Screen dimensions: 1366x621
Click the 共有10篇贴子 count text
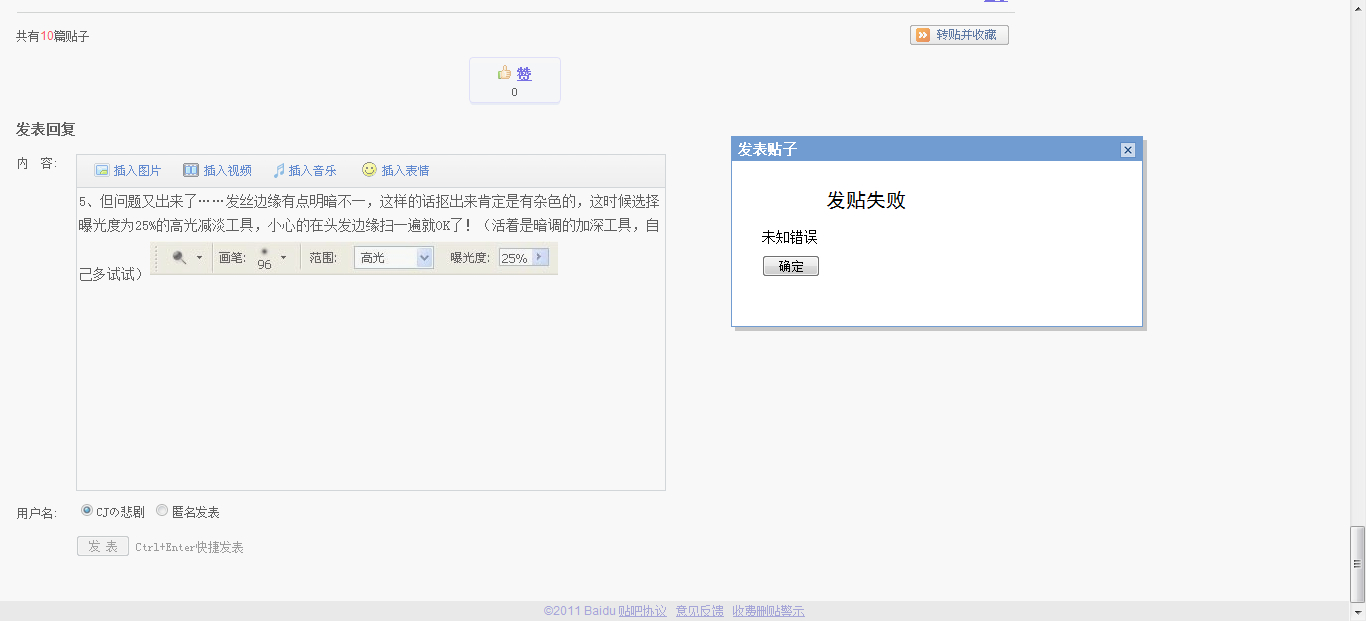pos(53,36)
